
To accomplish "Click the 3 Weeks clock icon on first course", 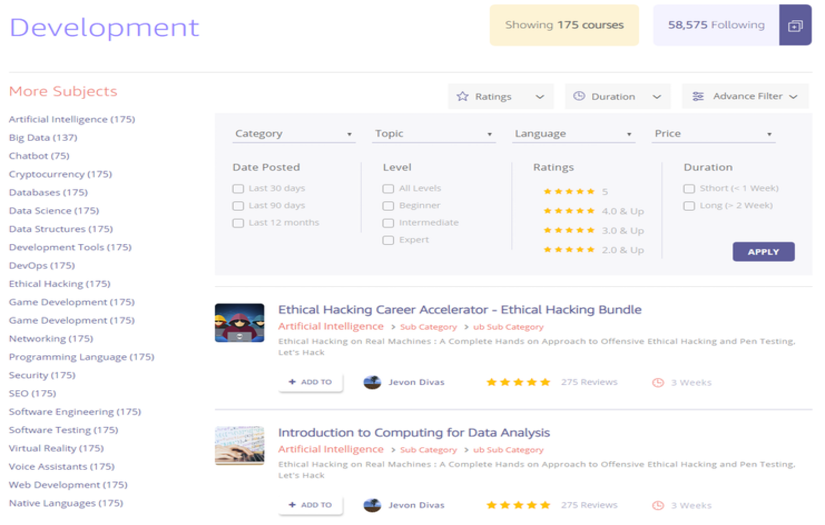I will 657,382.
